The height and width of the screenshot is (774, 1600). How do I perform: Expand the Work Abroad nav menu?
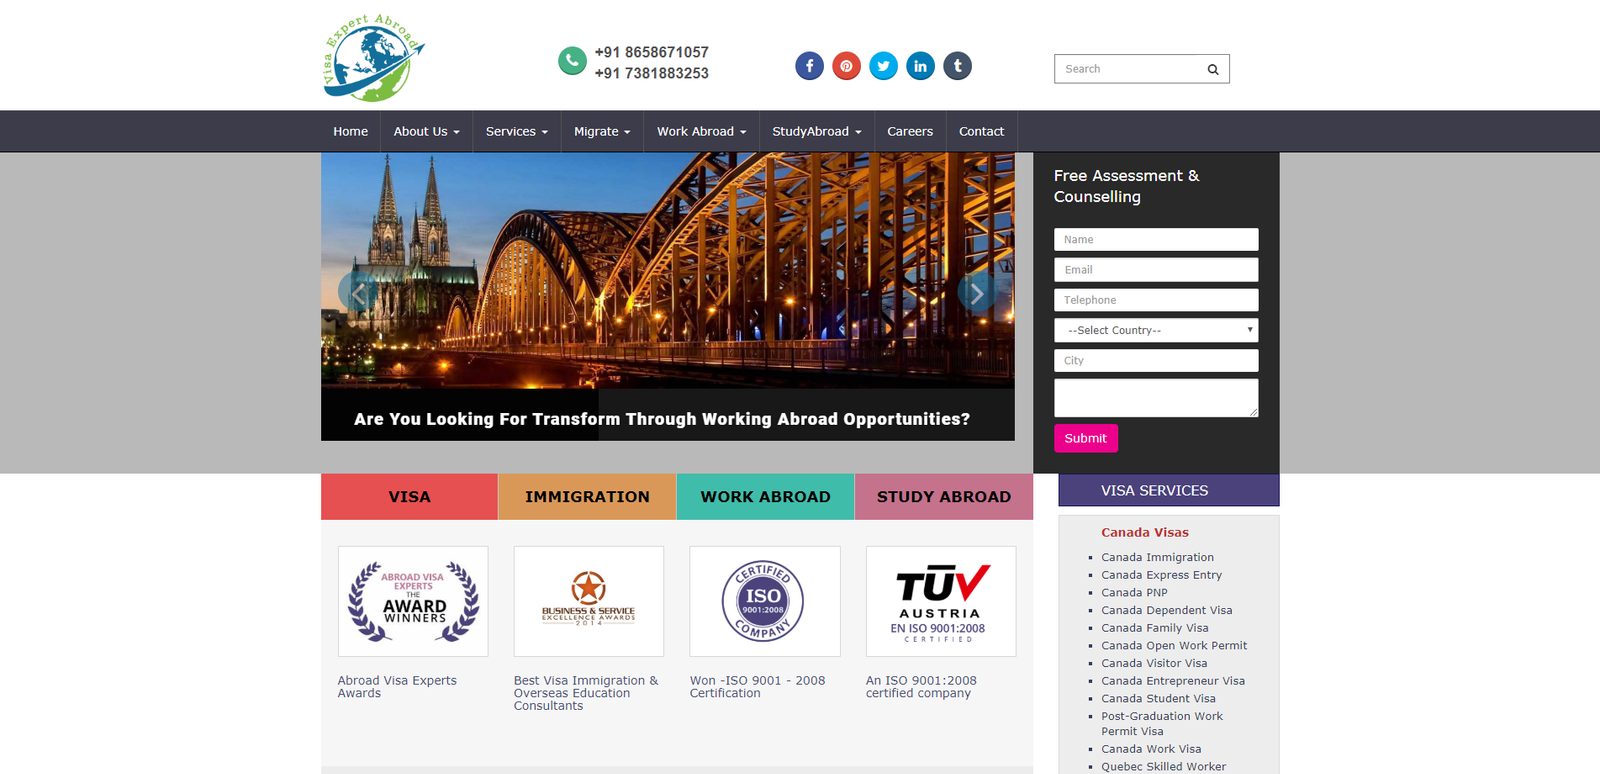point(701,131)
